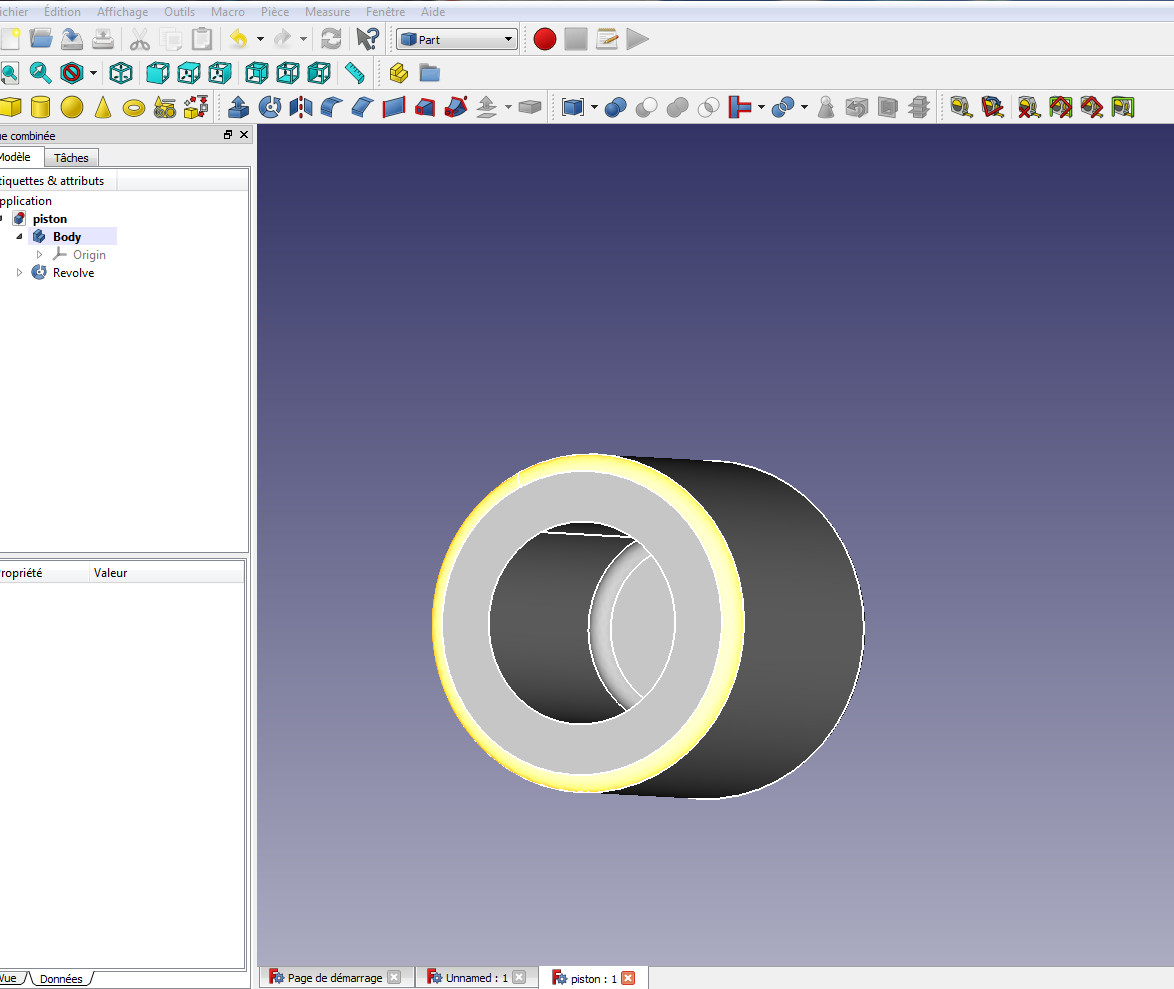
Task: Open the Macro menu
Action: point(228,11)
